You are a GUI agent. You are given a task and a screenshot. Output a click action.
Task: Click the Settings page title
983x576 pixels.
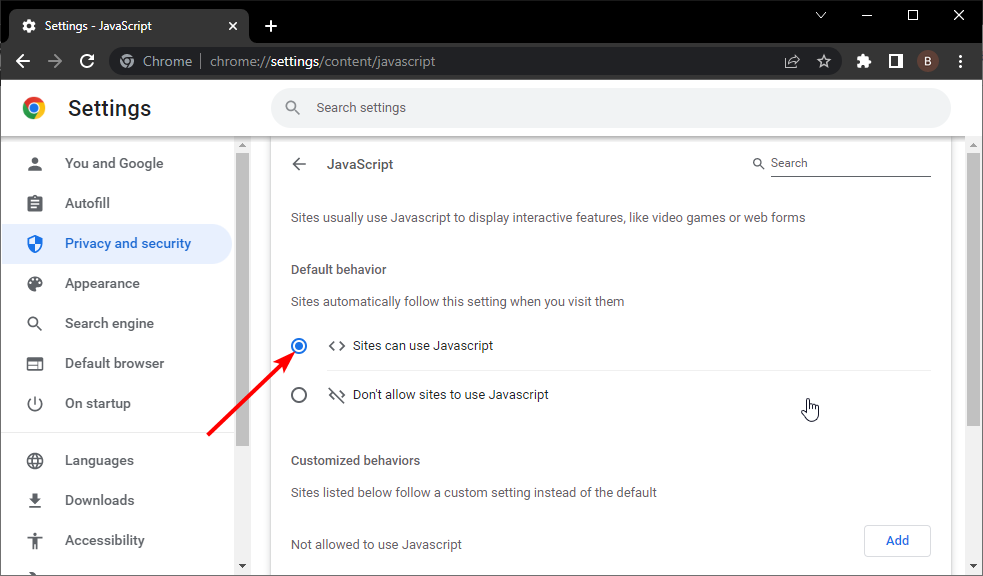click(110, 108)
